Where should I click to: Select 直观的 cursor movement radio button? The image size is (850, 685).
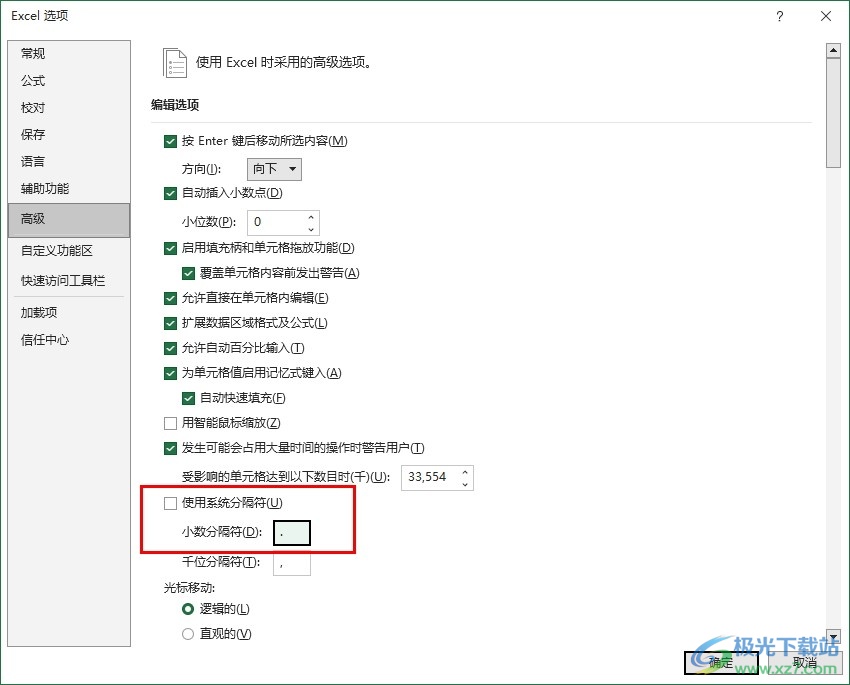pos(188,634)
